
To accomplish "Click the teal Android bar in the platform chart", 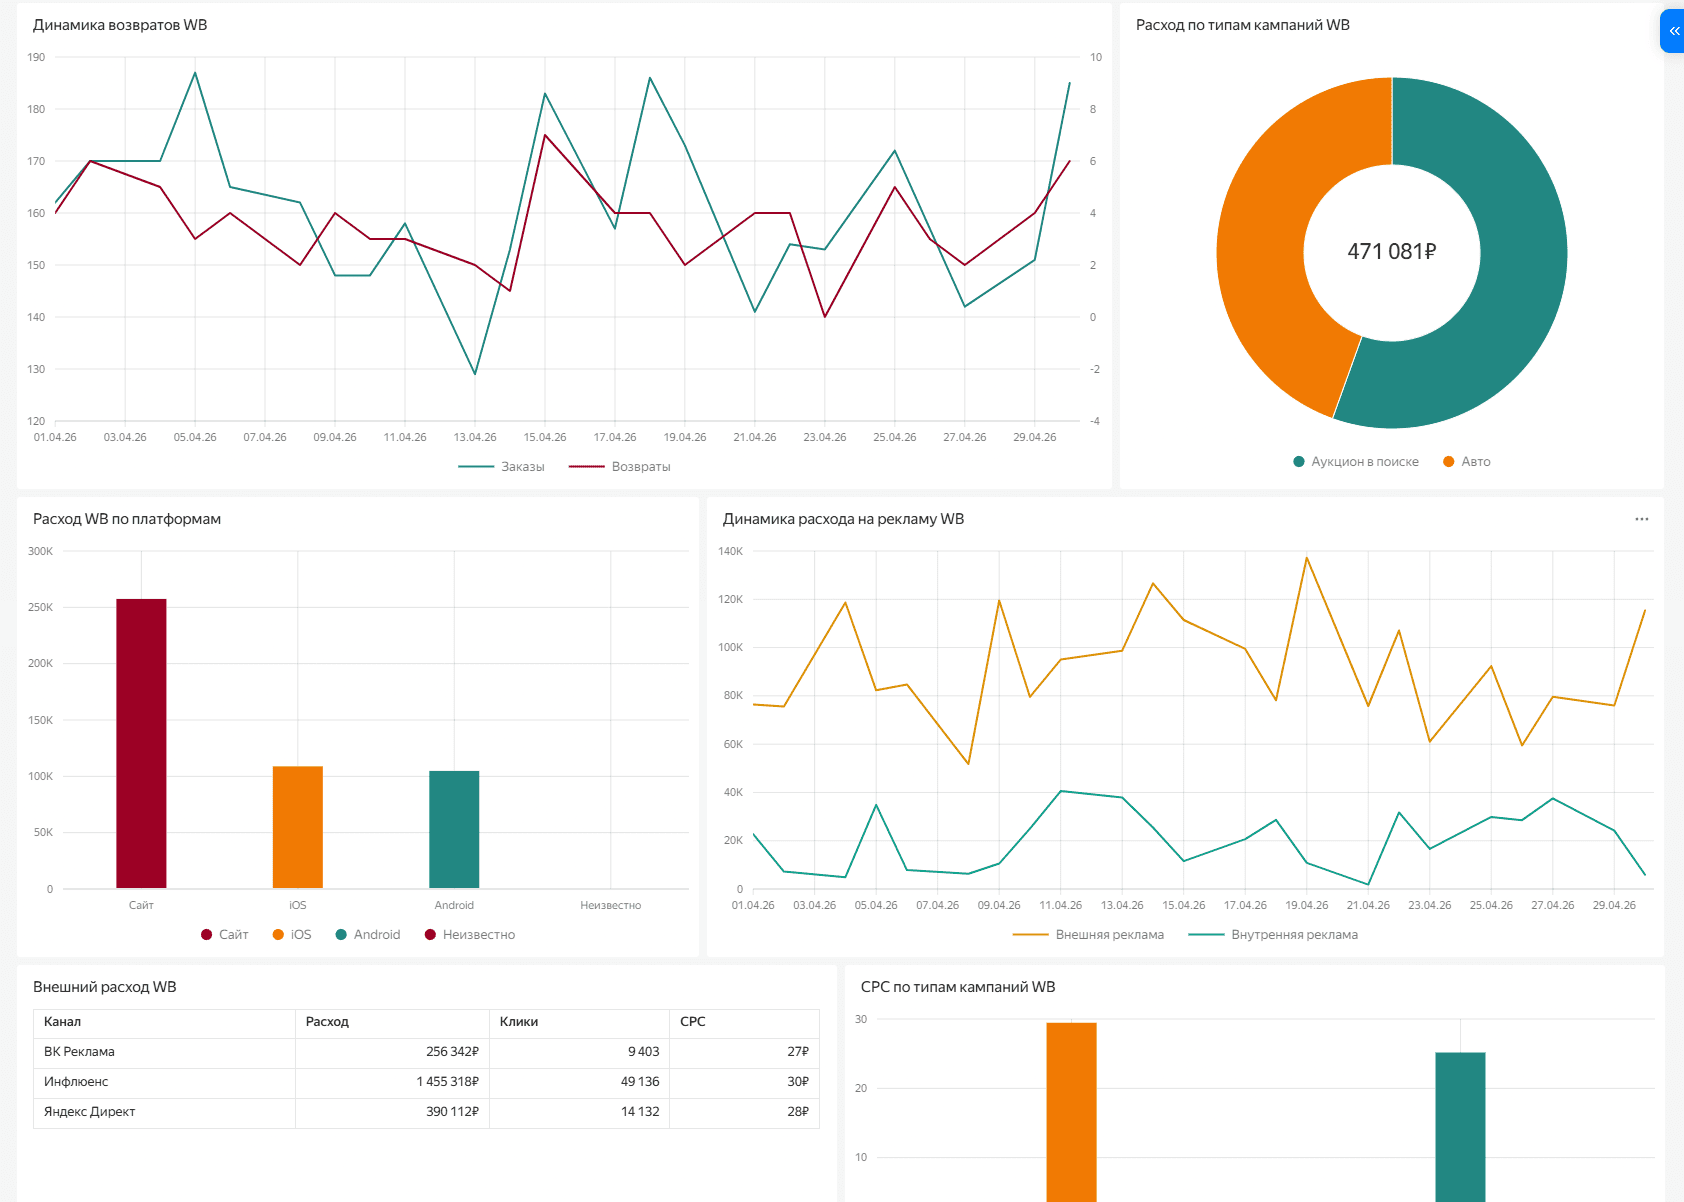I will click(x=454, y=830).
